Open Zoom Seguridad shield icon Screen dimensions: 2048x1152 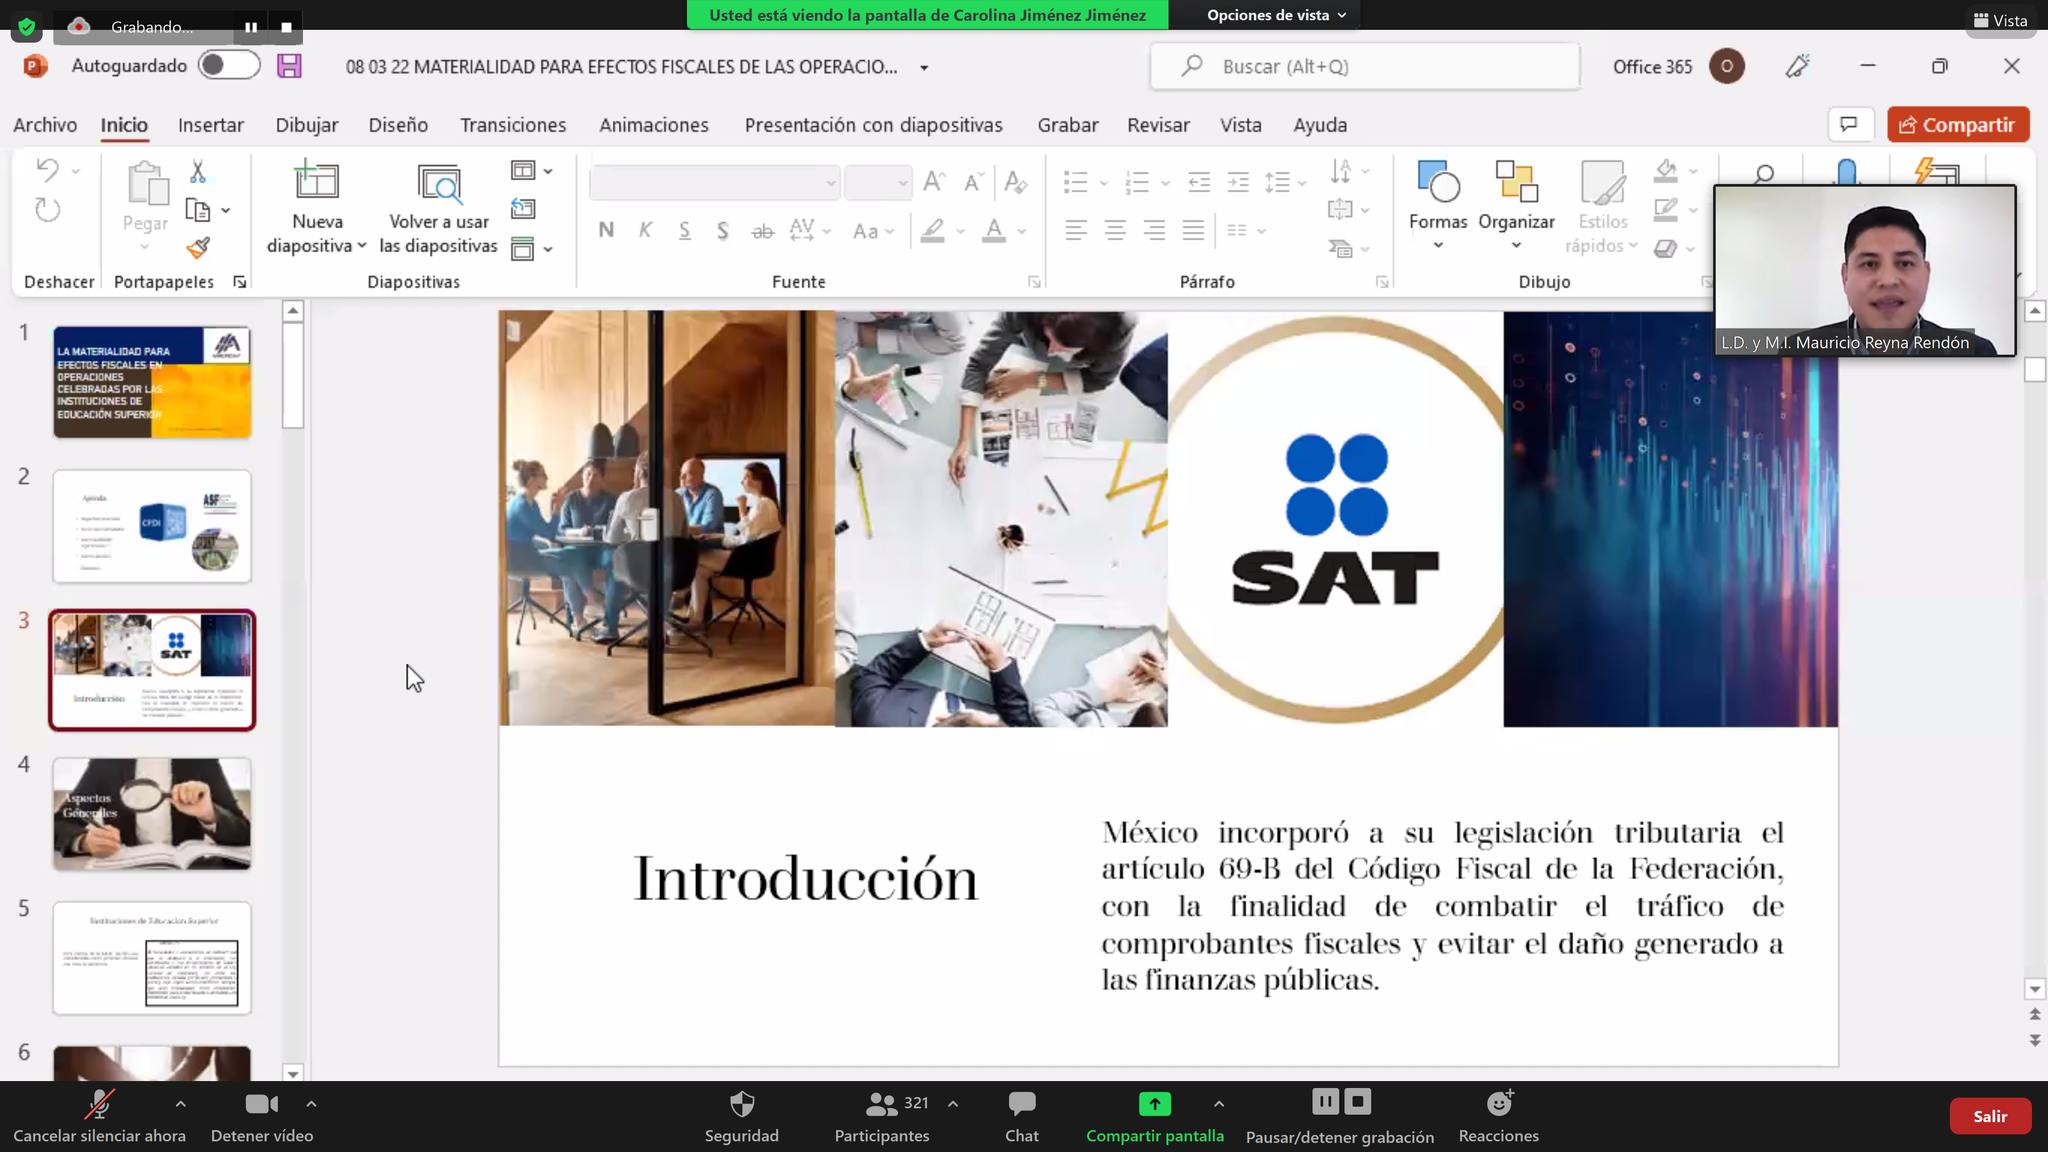[741, 1116]
